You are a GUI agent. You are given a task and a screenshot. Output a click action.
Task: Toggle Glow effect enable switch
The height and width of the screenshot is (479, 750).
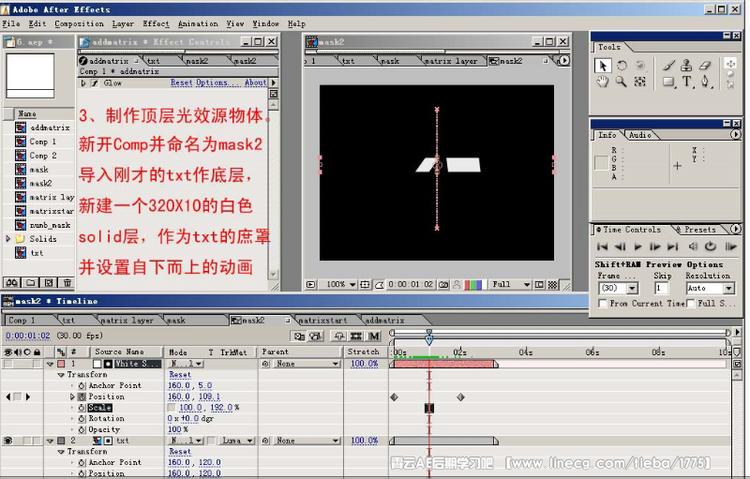[95, 83]
